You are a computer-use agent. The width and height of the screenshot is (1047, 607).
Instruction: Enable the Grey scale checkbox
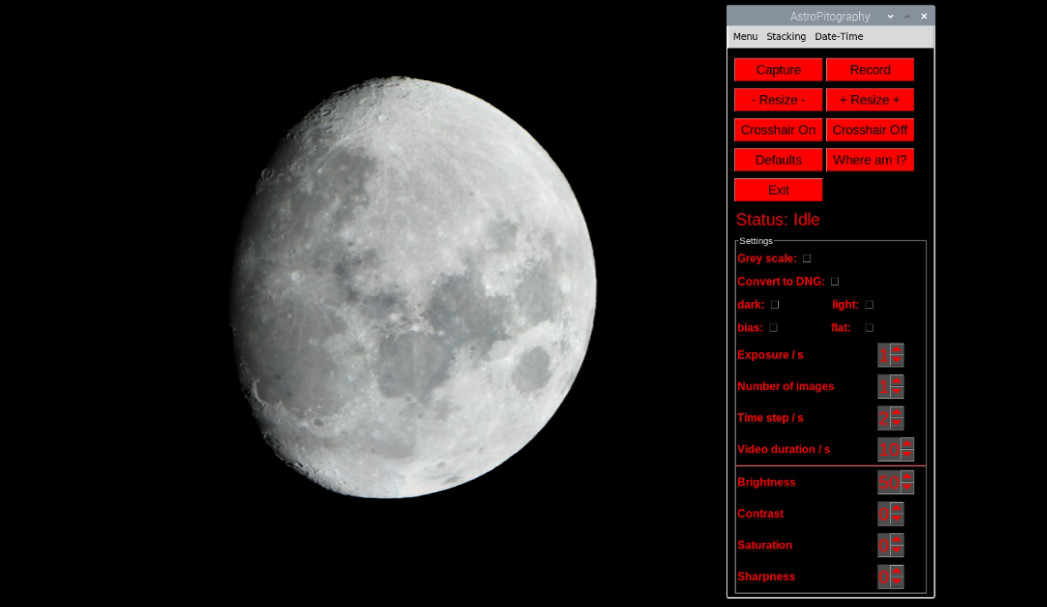[x=806, y=258]
